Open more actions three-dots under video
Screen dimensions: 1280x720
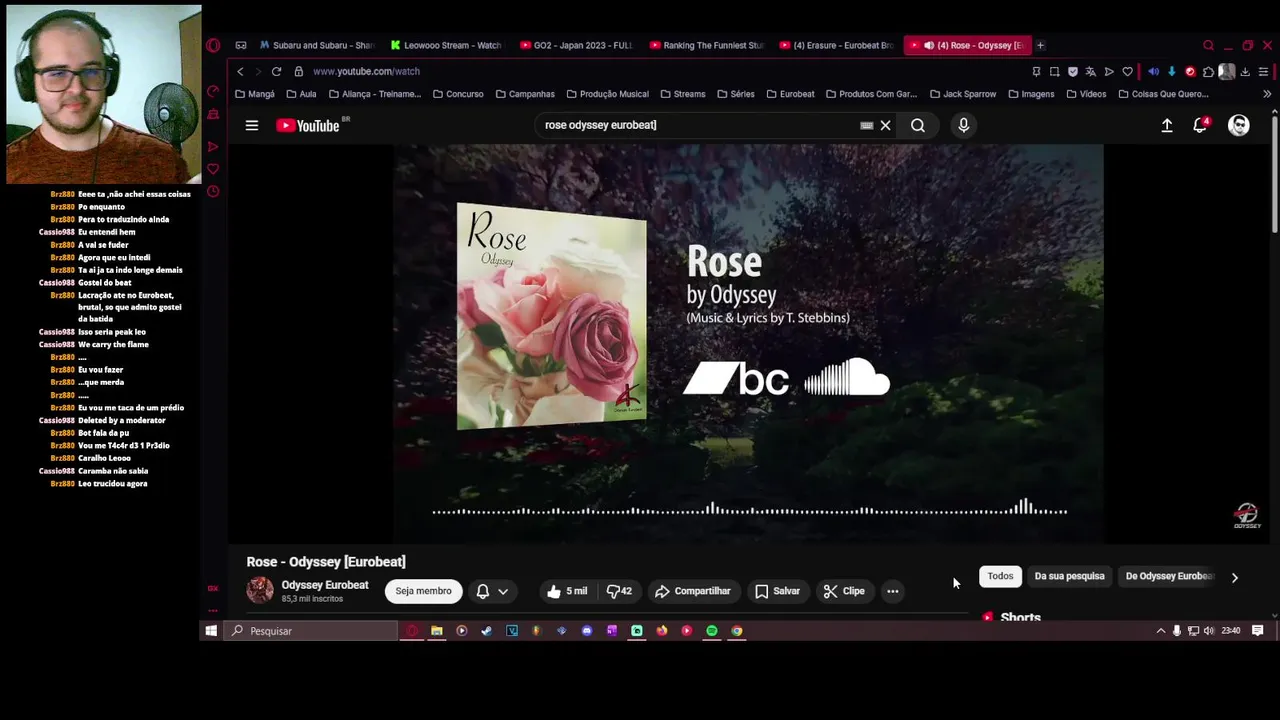[892, 591]
